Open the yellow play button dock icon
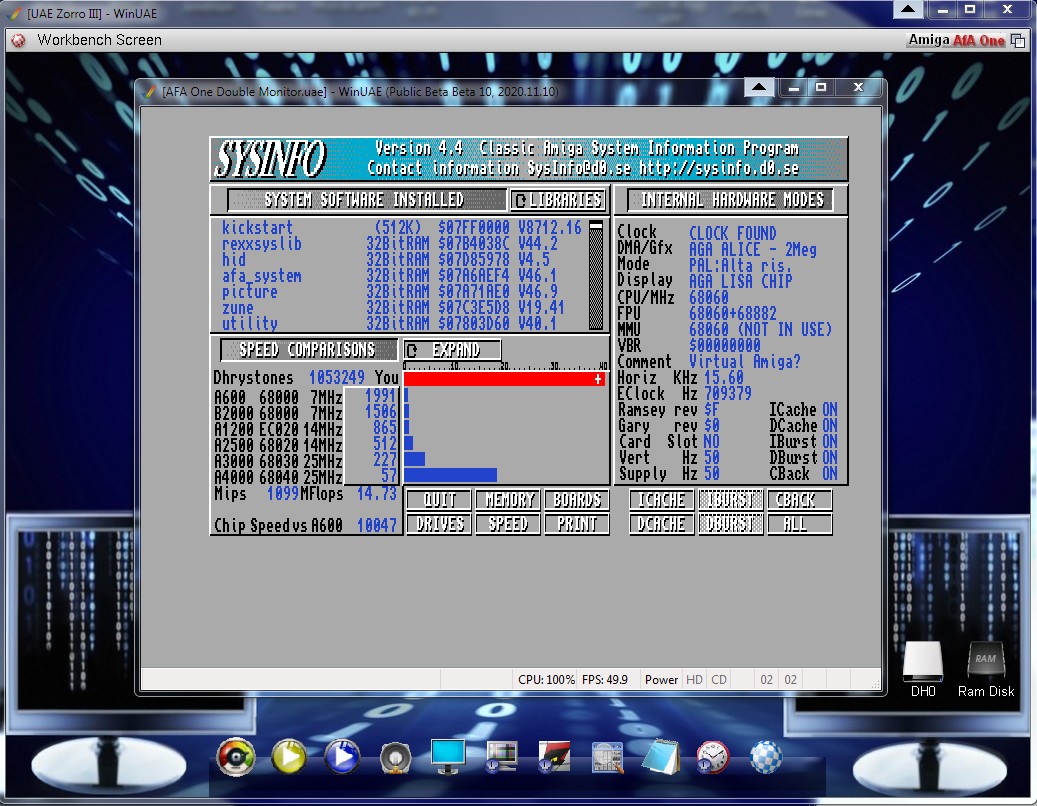 coord(289,757)
